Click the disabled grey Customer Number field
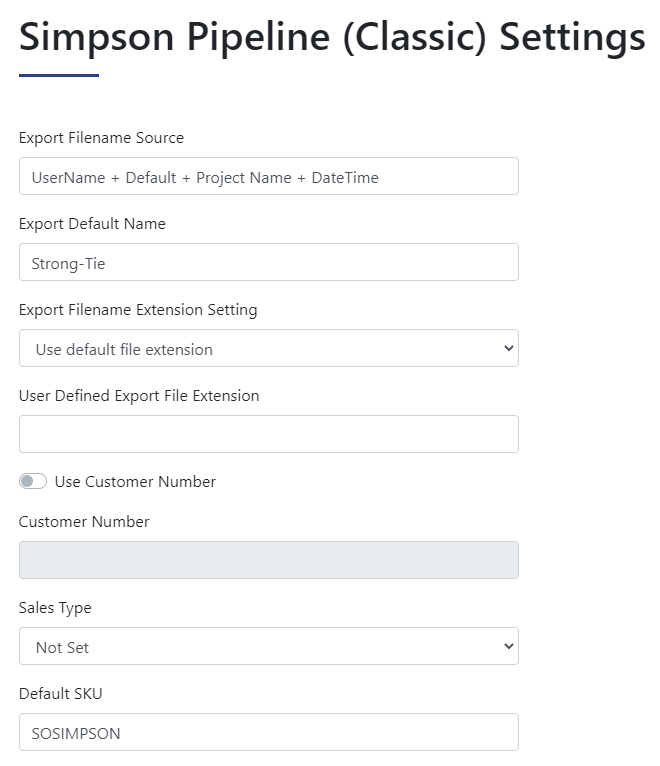This screenshot has height=766, width=660. (269, 560)
